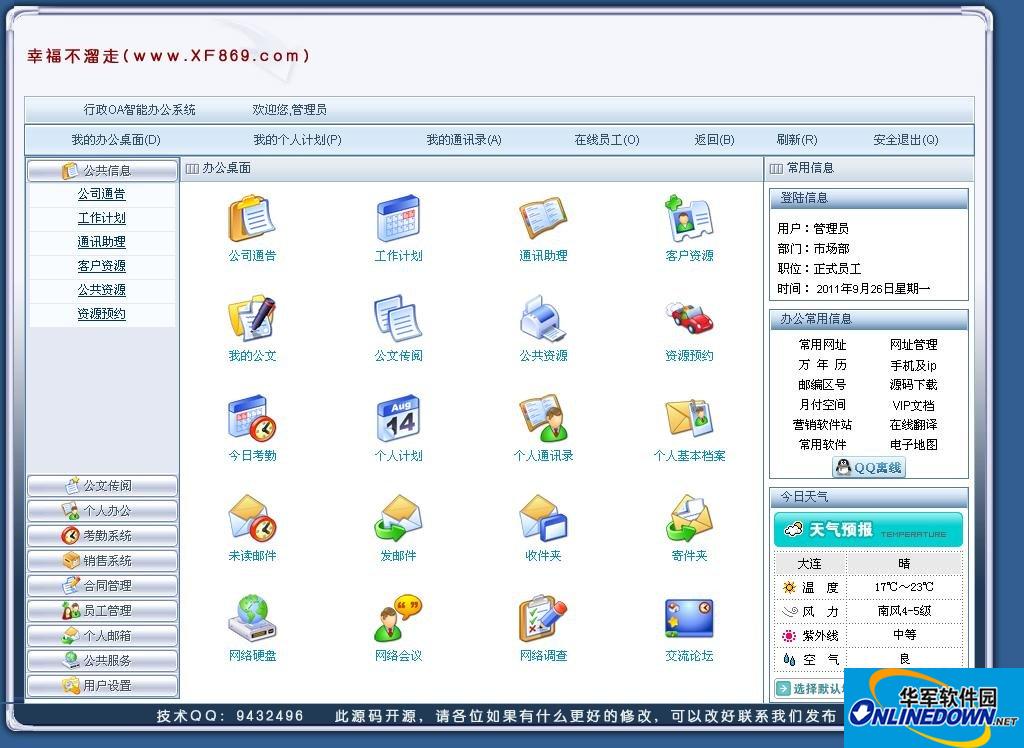The height and width of the screenshot is (748, 1024).
Task: Open the 客户资源 sidebar link
Action: pos(102,266)
